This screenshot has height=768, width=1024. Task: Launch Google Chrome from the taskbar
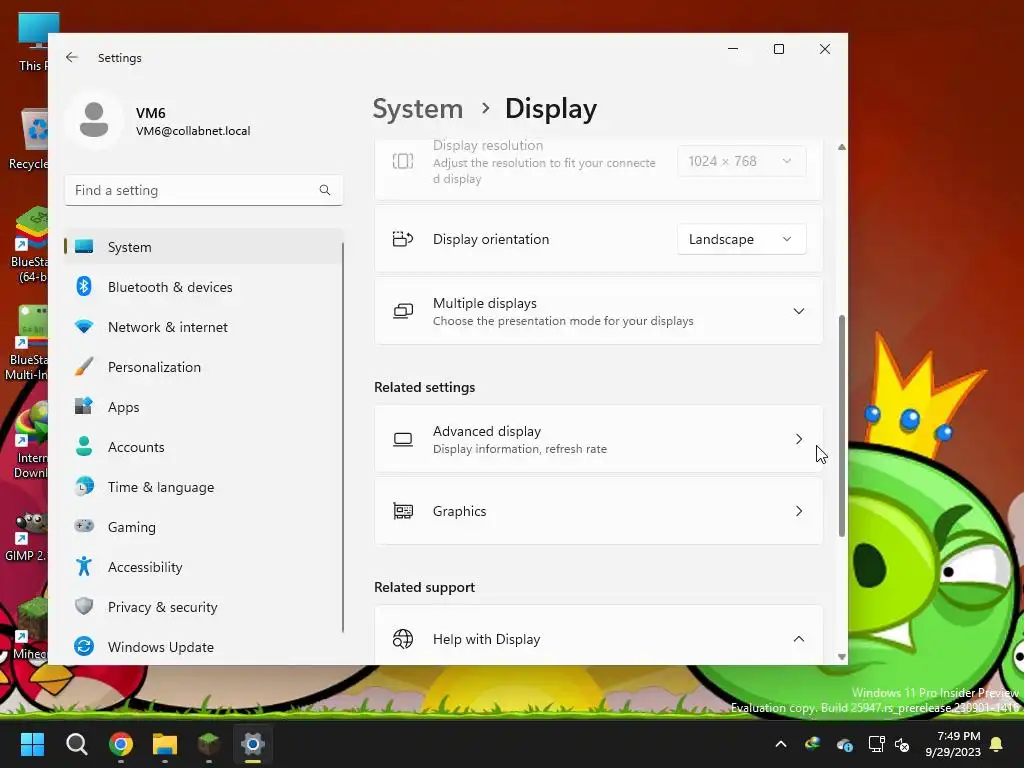(121, 744)
